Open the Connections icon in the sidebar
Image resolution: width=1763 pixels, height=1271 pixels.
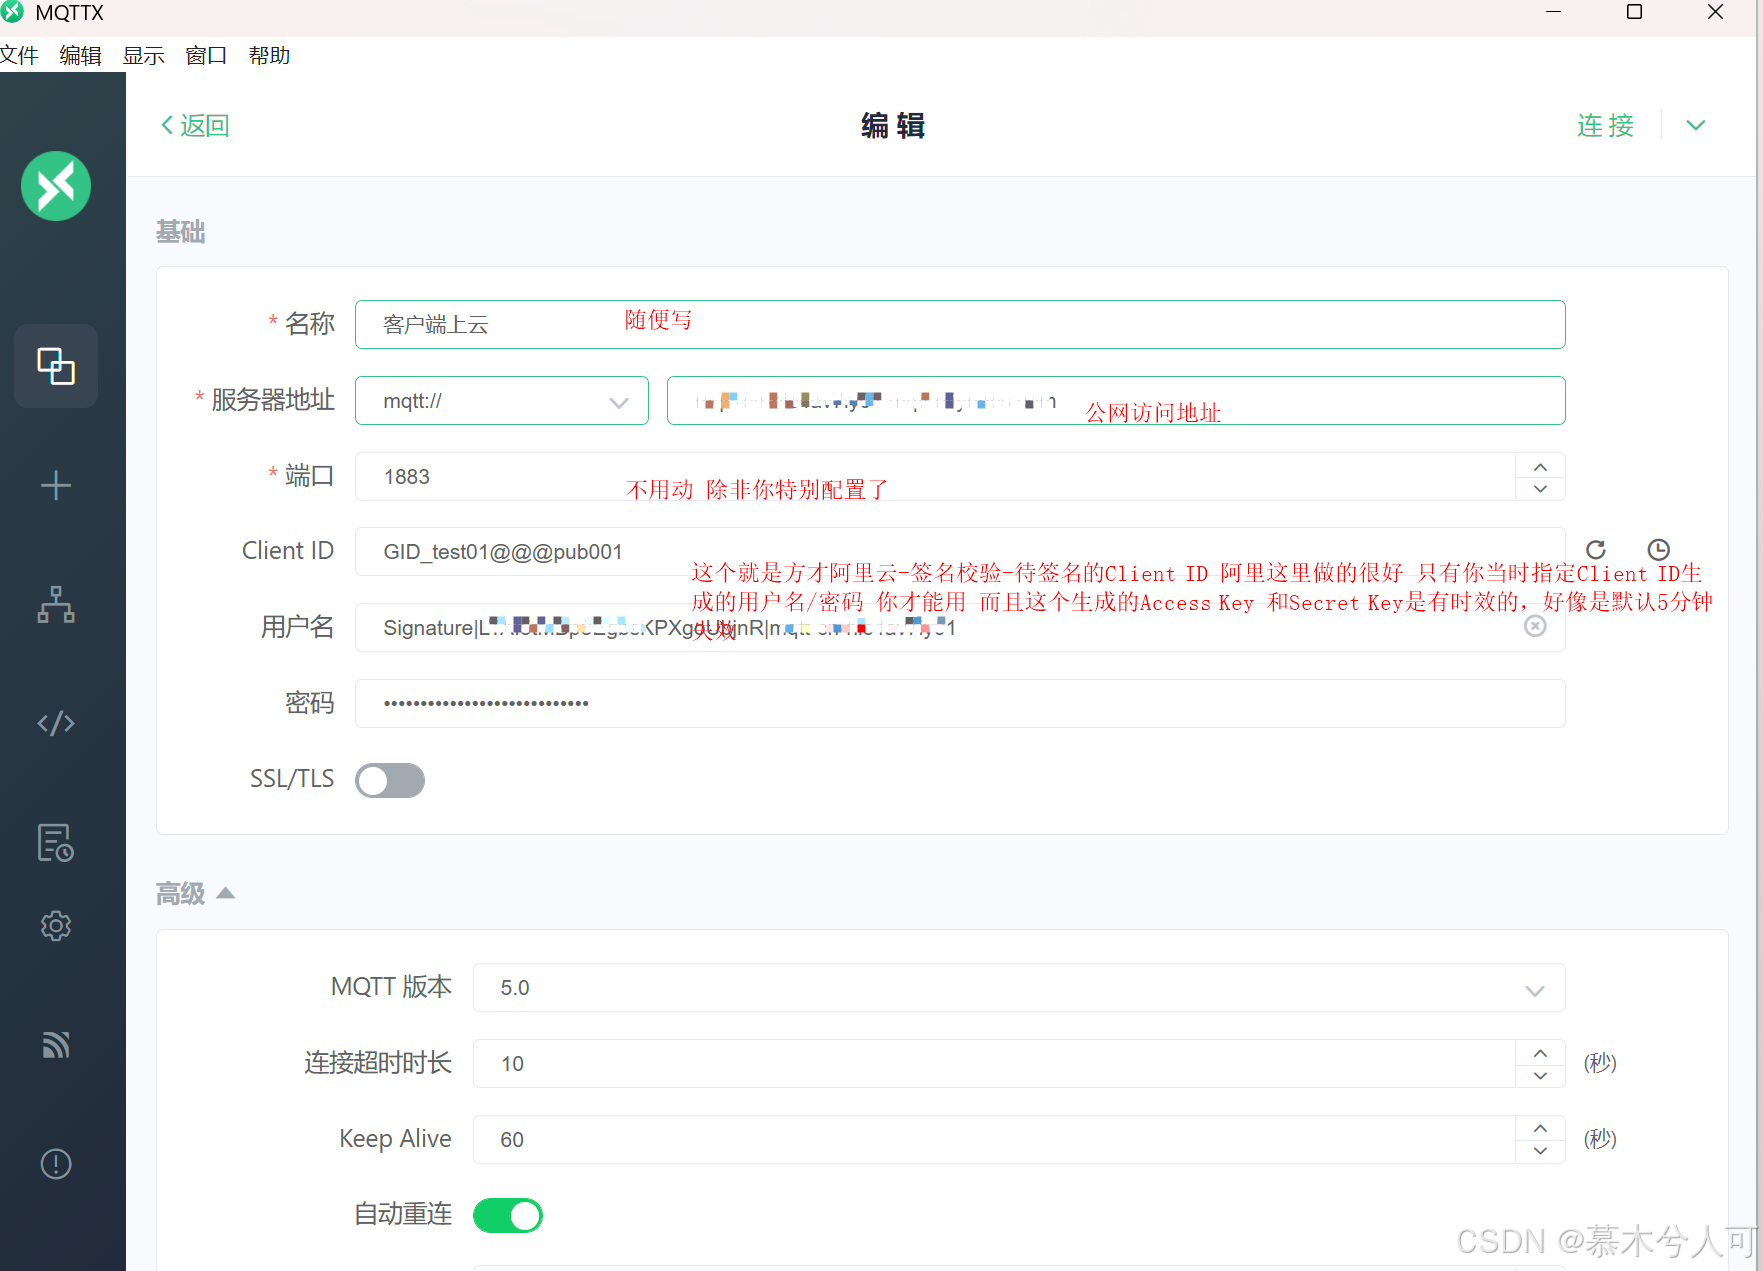pyautogui.click(x=56, y=366)
